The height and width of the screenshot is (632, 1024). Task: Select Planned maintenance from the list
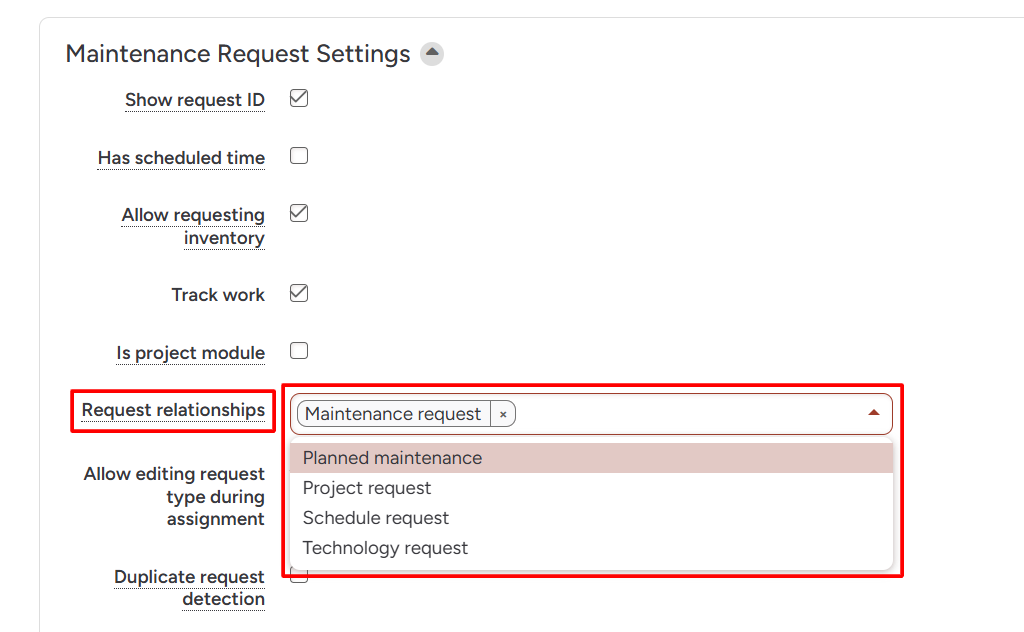(392, 458)
